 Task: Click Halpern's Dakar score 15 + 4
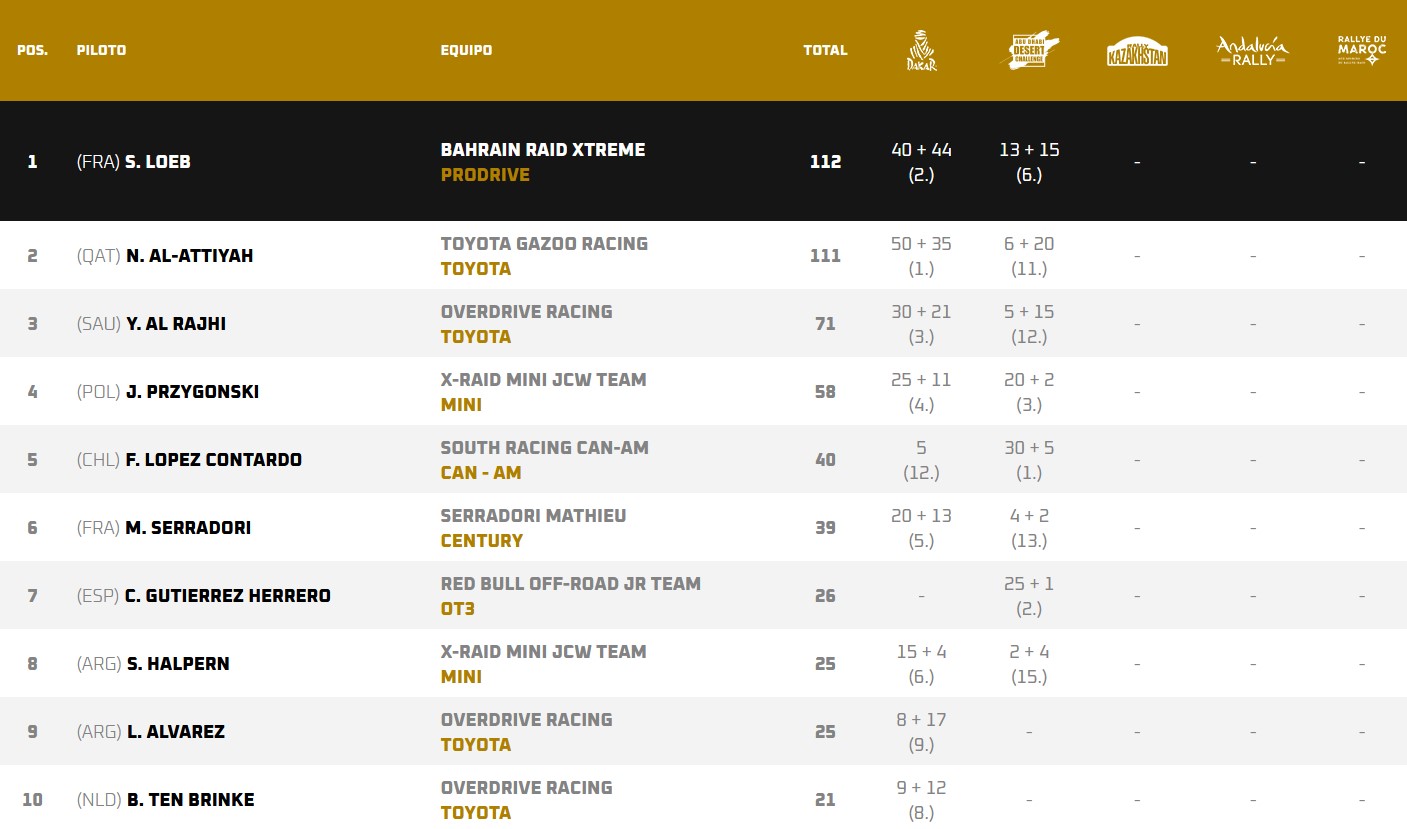[921, 652]
